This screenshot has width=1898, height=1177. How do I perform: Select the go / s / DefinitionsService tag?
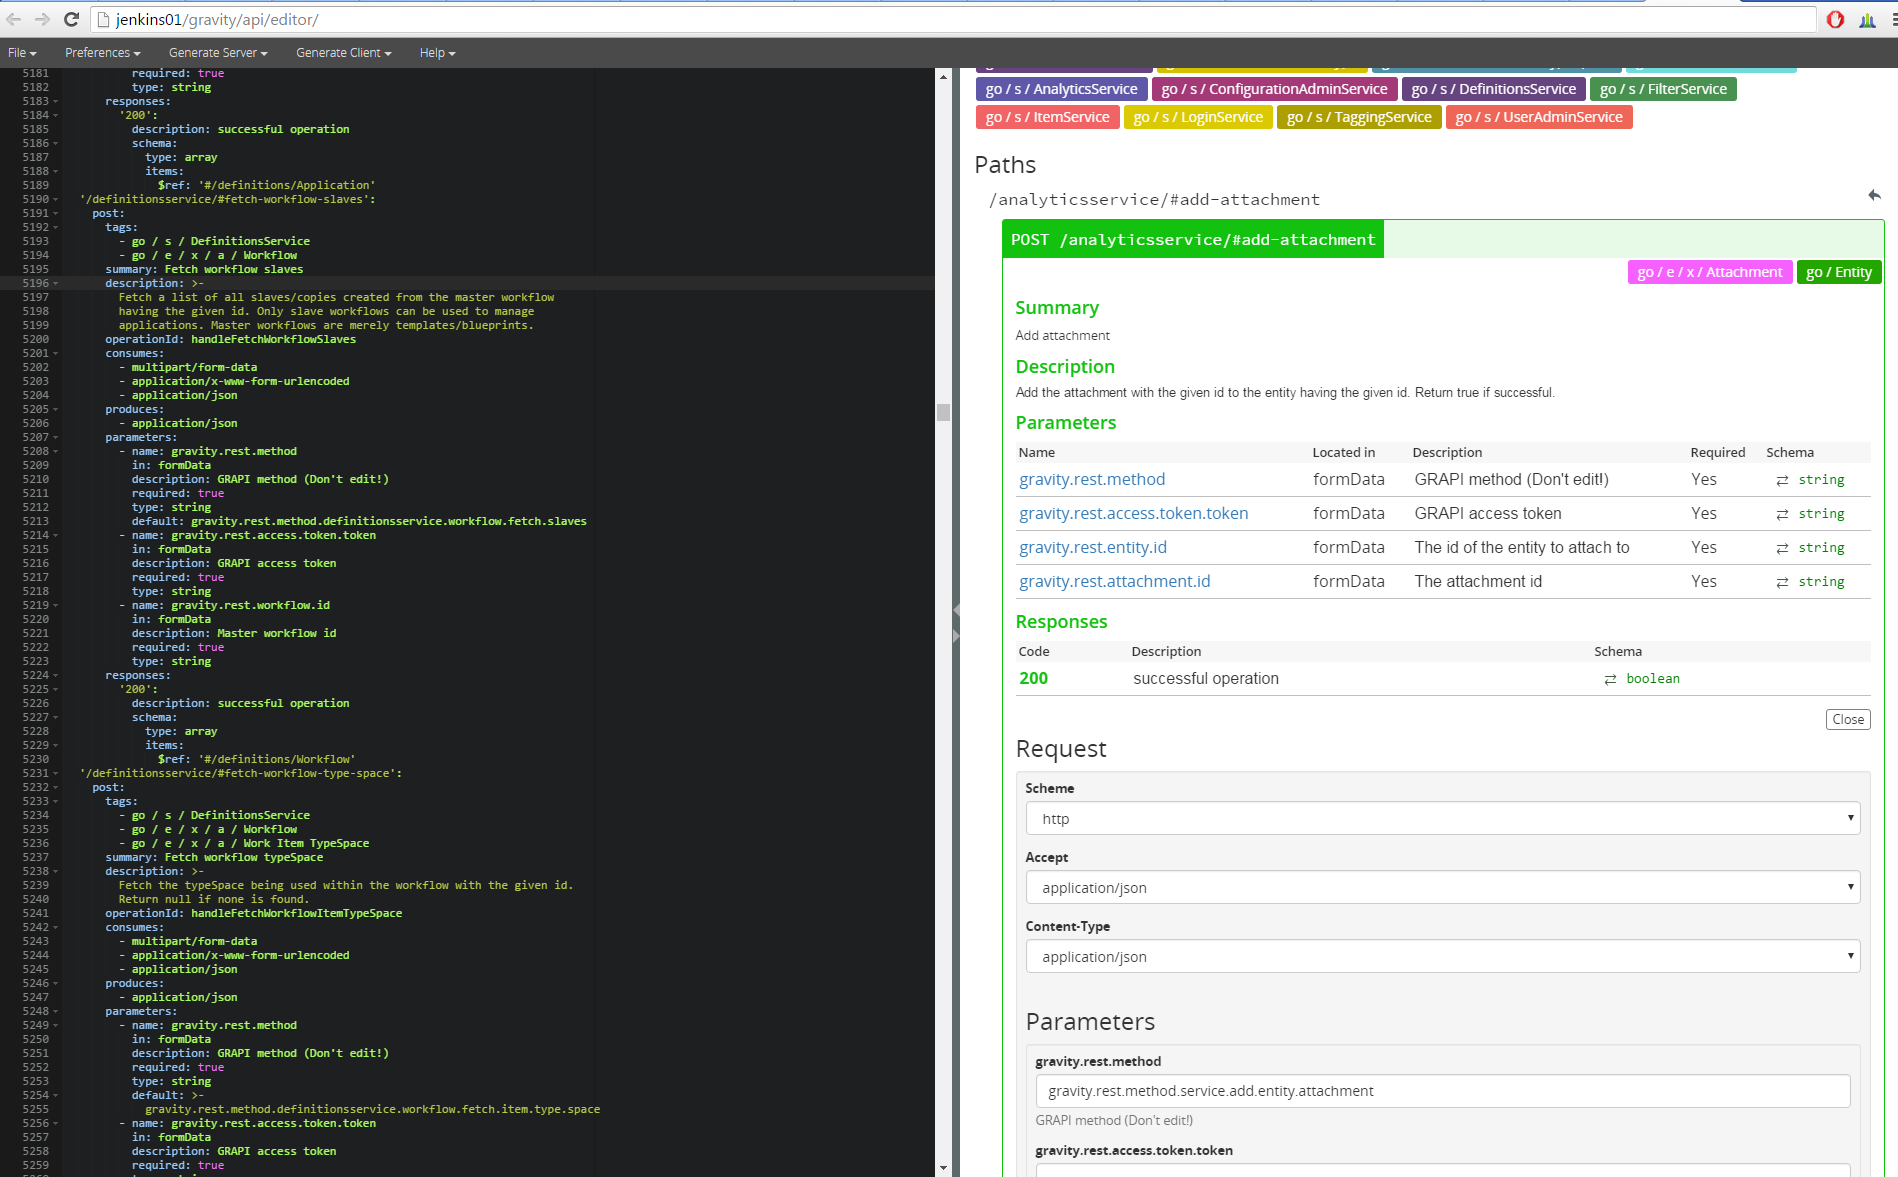point(1493,89)
